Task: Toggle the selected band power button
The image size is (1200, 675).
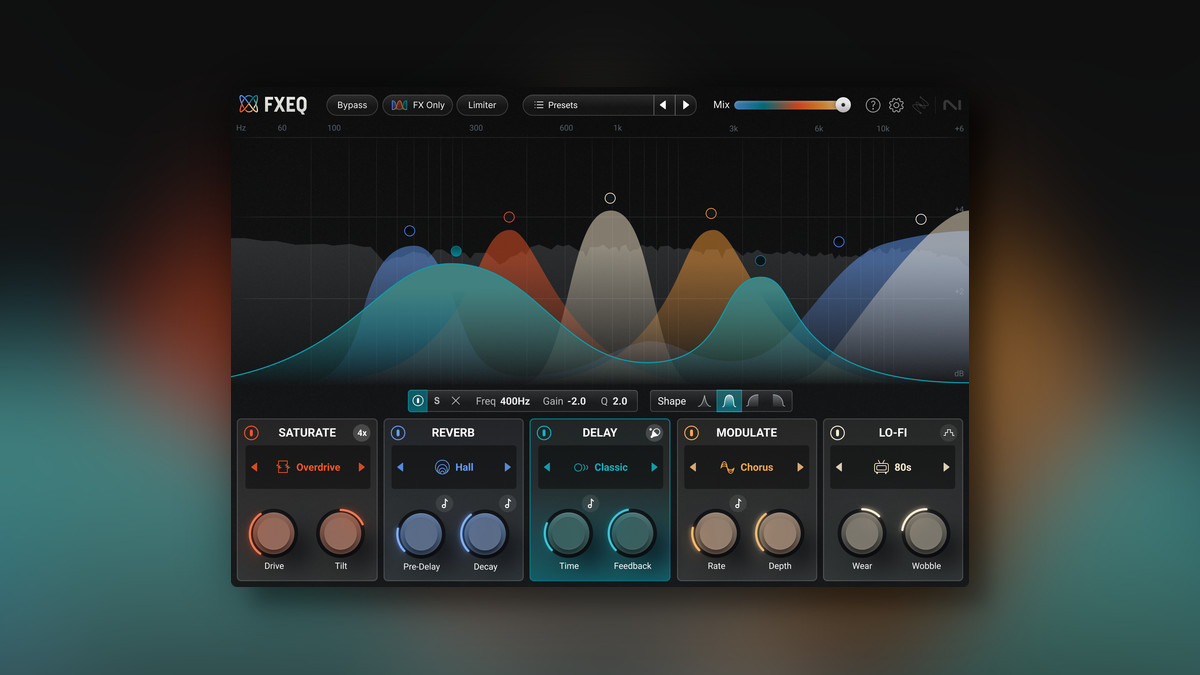Action: [x=418, y=401]
